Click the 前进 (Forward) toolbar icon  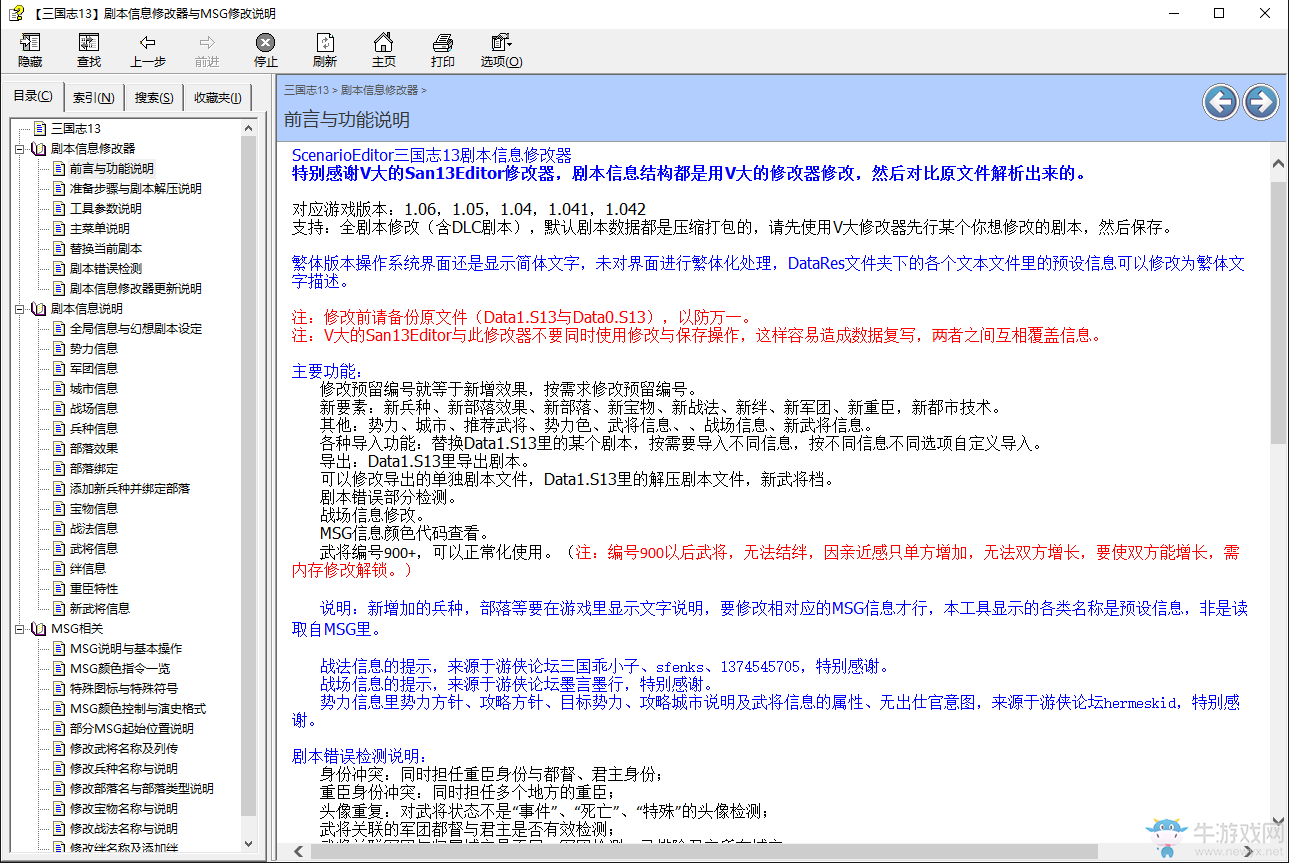pyautogui.click(x=207, y=50)
